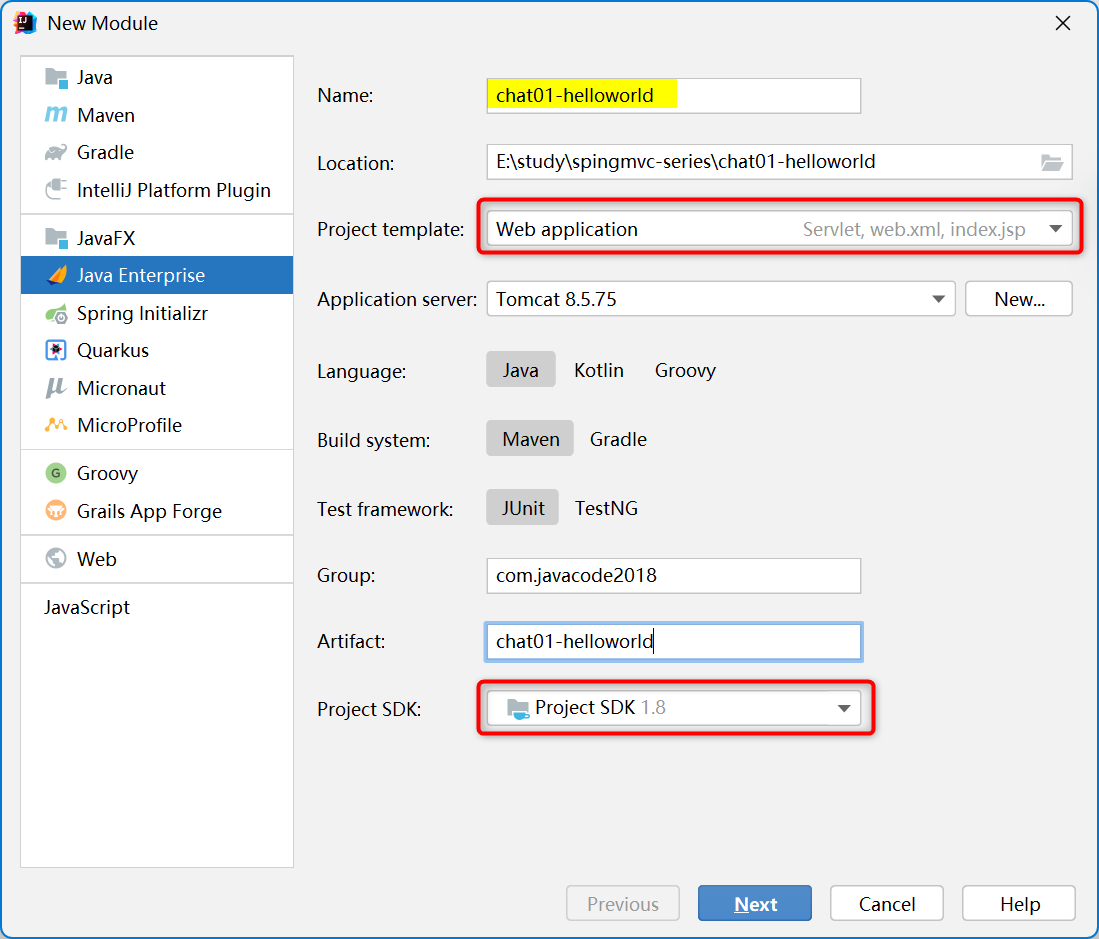1099x939 pixels.
Task: Select Groovy language option
Action: click(685, 369)
